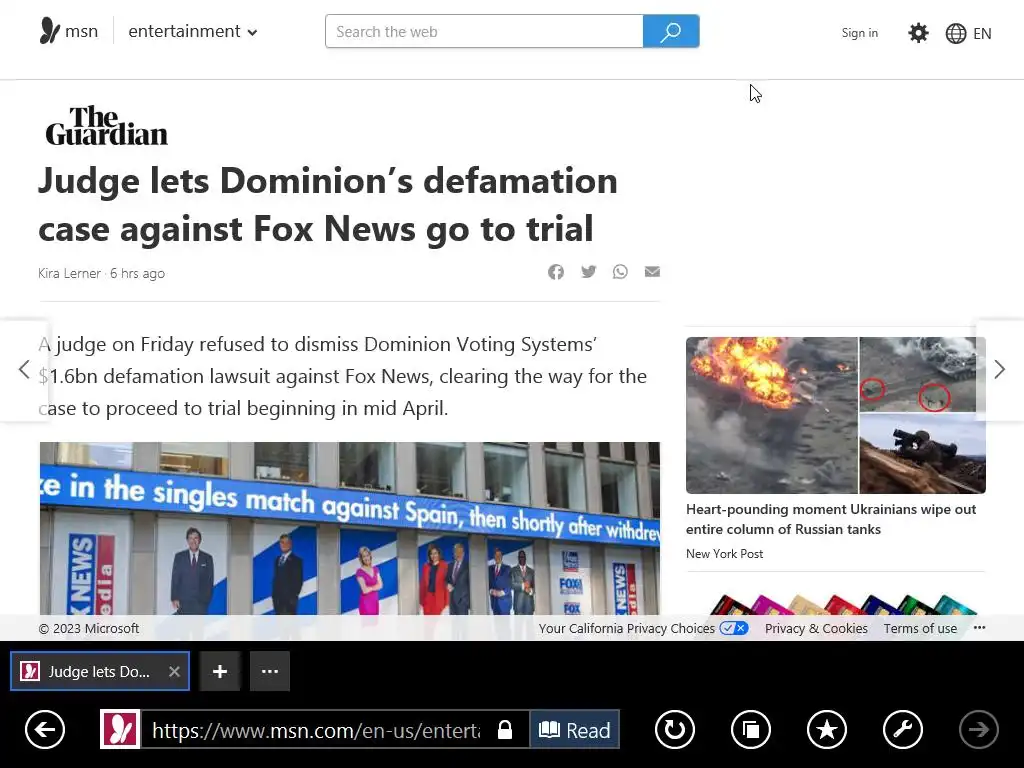Open Ukrainian tanks story thumbnail
The image size is (1024, 768).
835,415
